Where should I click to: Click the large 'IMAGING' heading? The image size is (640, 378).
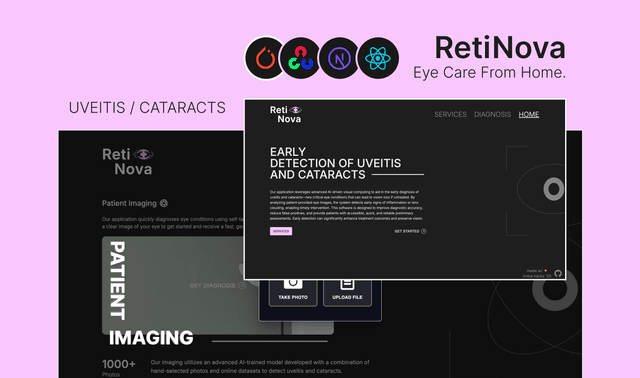(x=151, y=338)
